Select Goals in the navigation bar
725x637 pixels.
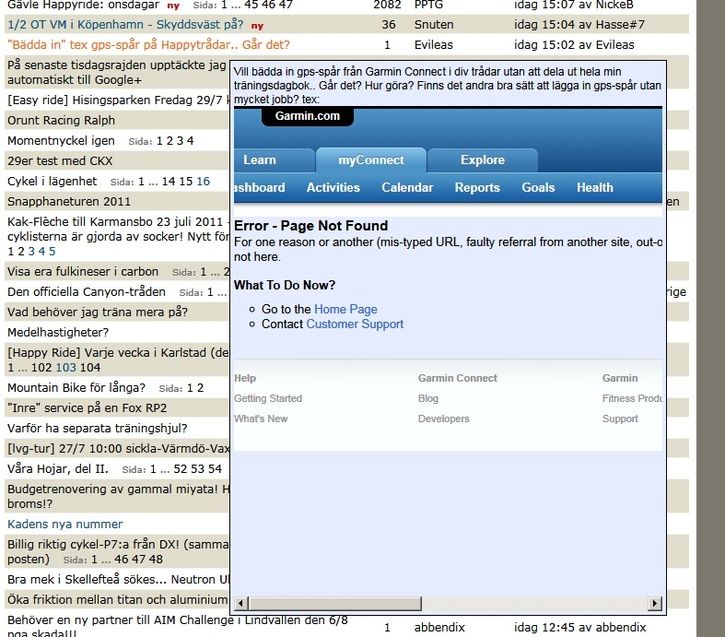point(538,187)
